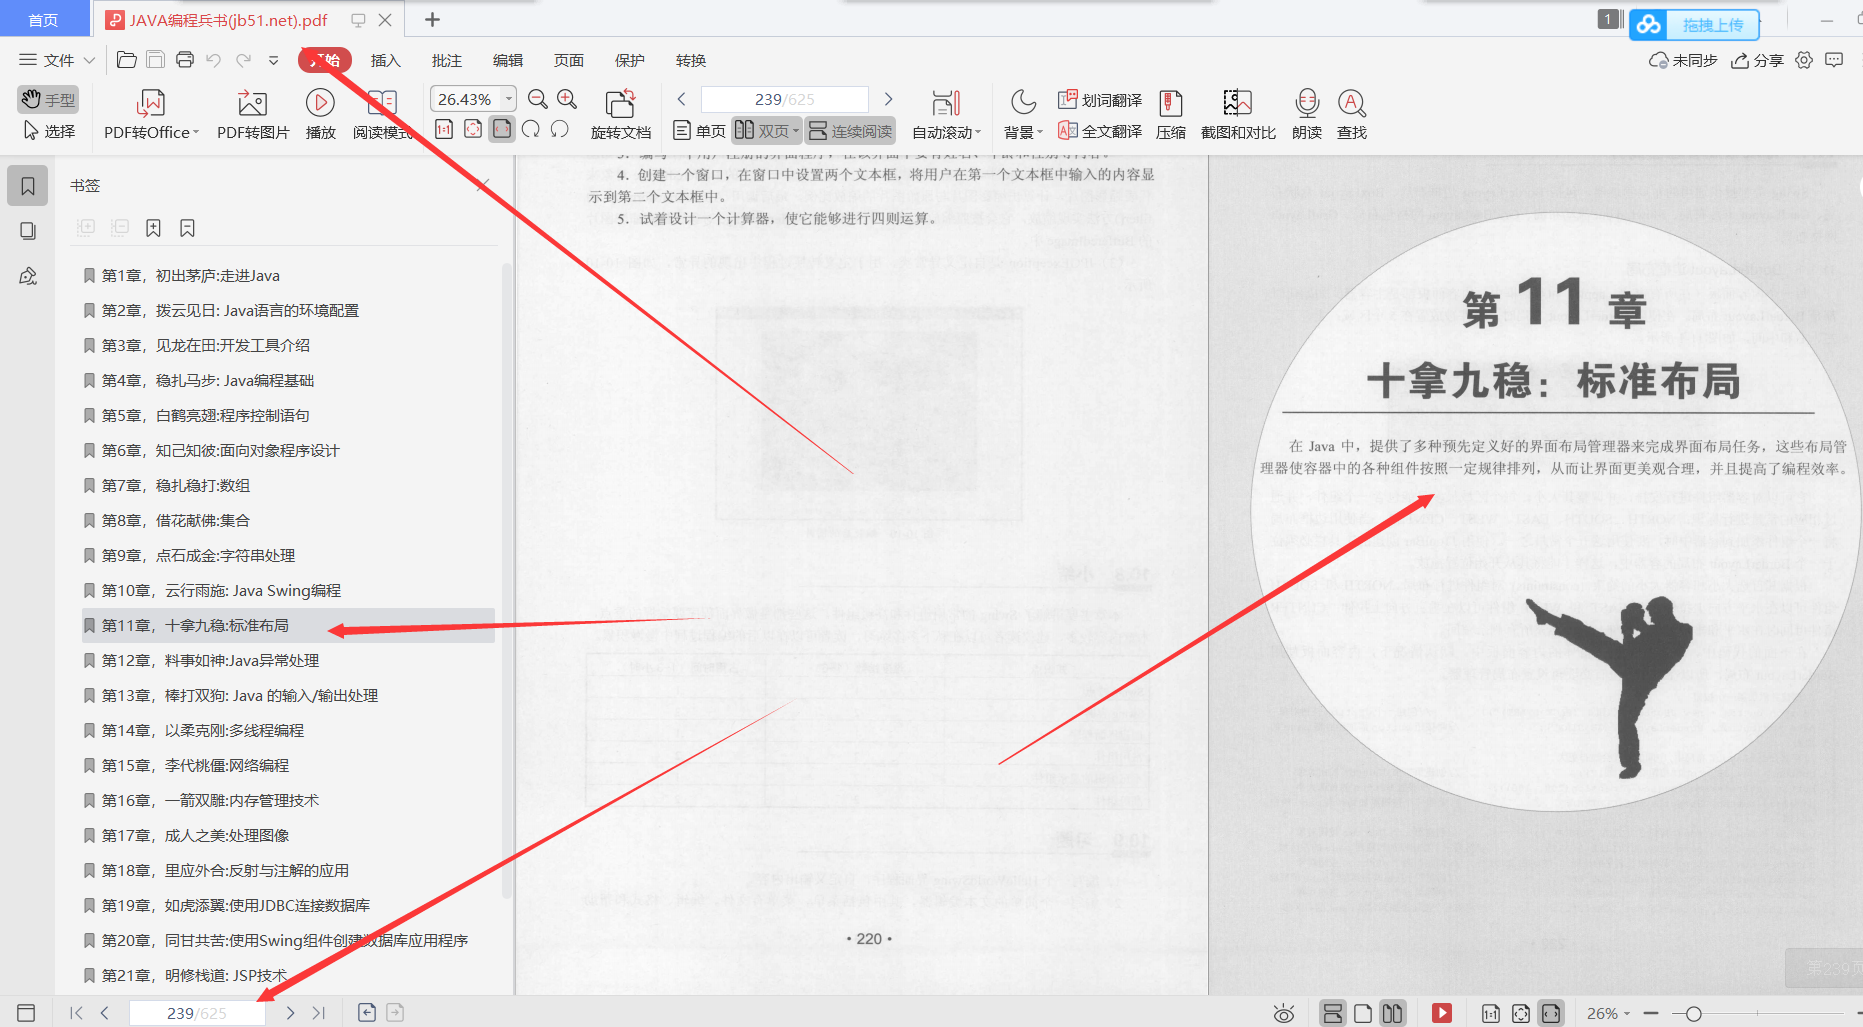Open zoom percentage 26.43% dropdown

[509, 99]
